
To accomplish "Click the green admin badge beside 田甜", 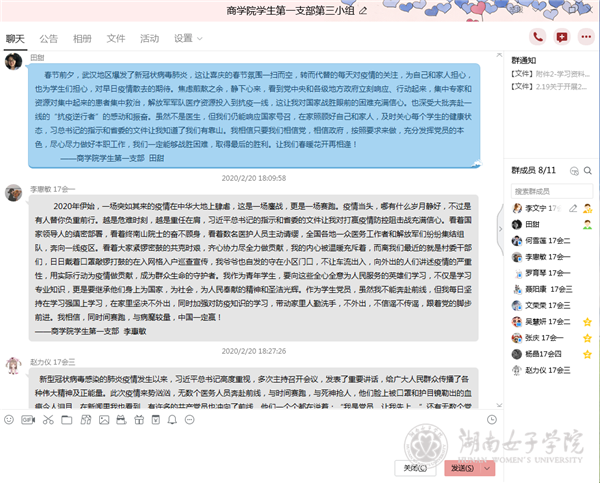I will (587, 224).
